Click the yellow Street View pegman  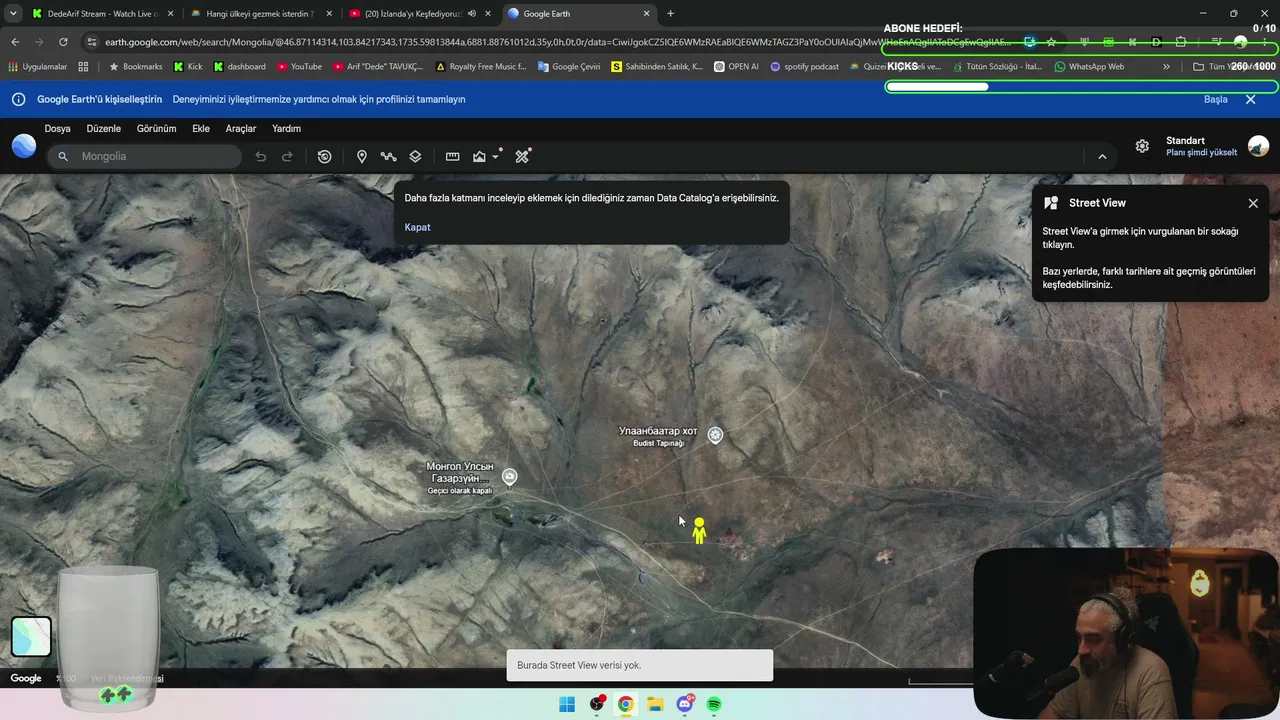[699, 530]
